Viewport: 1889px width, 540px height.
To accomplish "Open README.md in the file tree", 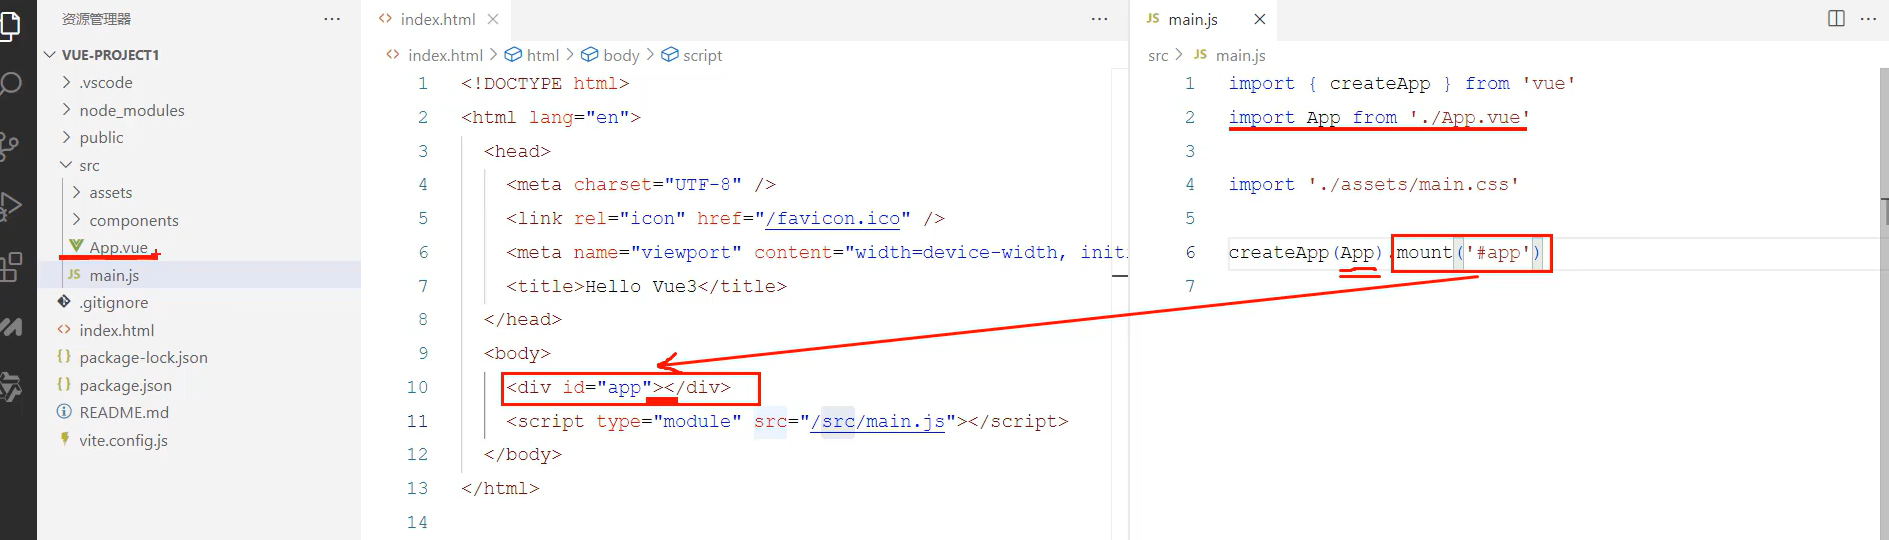I will coord(124,412).
